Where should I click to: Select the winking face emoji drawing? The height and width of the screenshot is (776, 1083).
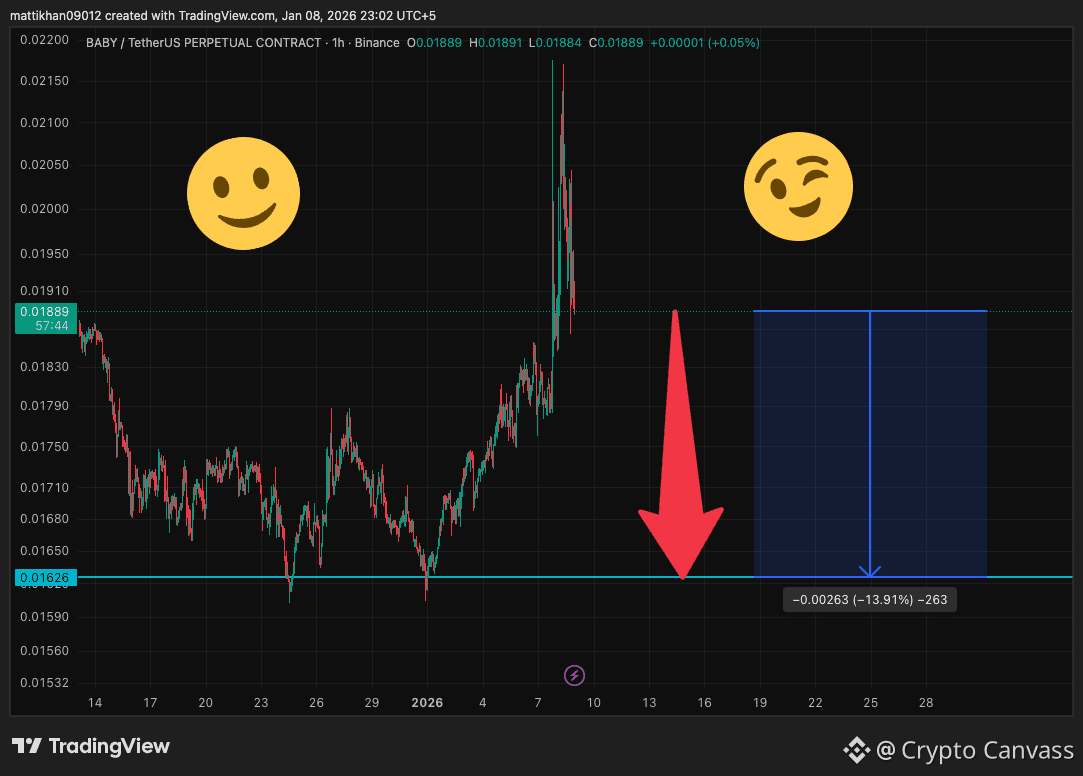click(x=798, y=186)
